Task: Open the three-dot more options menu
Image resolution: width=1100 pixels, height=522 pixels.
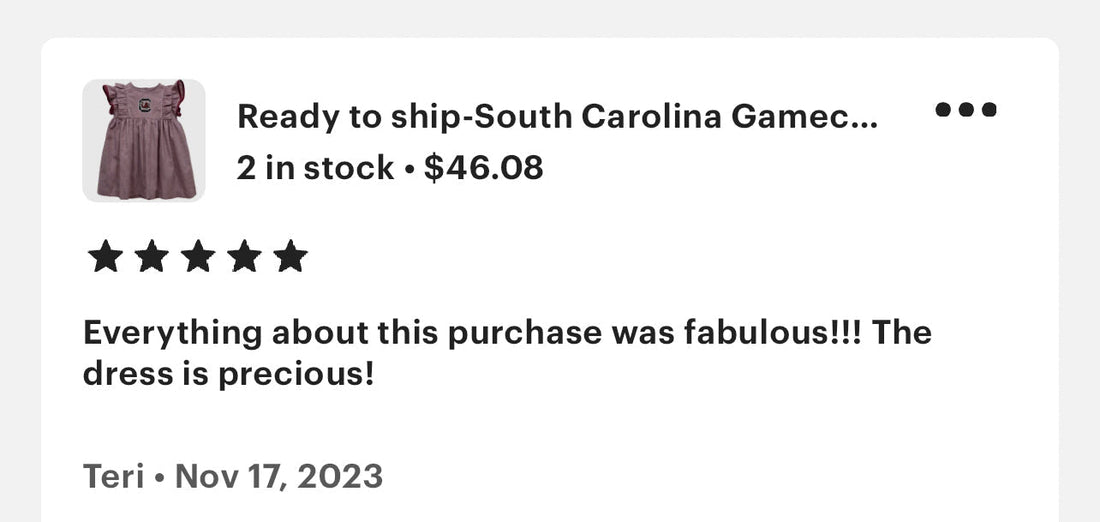Action: tap(965, 109)
